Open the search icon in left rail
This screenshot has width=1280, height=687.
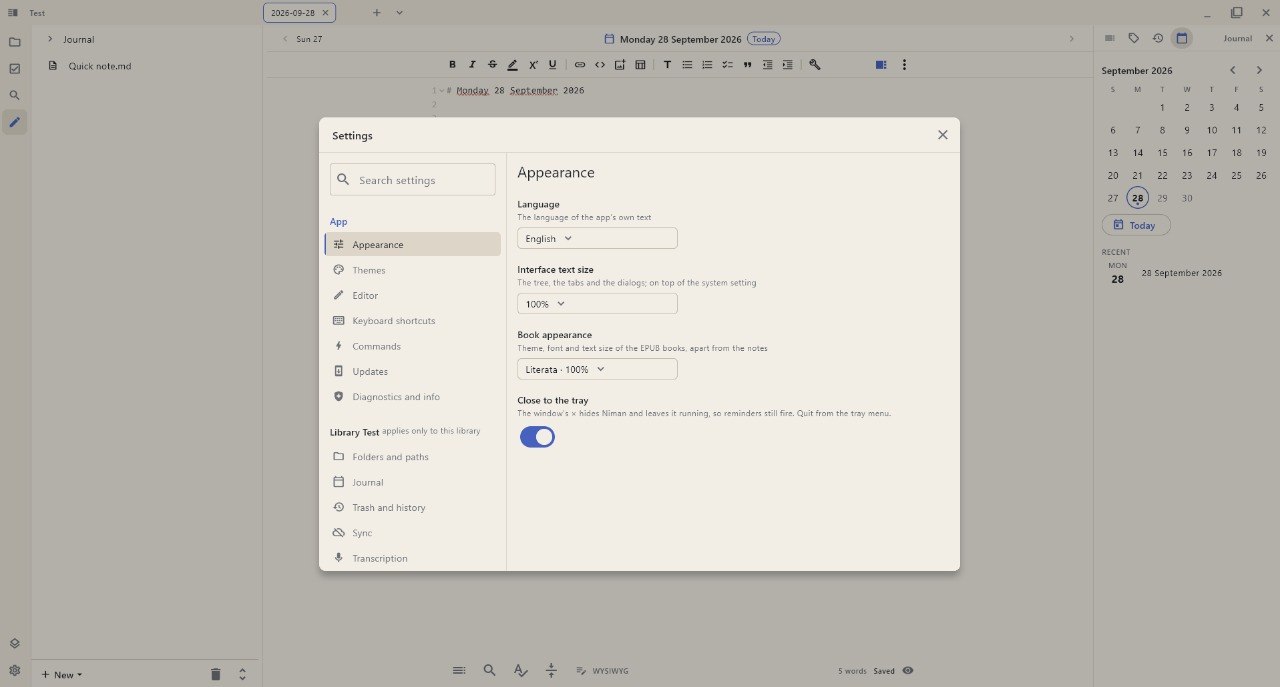[14, 96]
